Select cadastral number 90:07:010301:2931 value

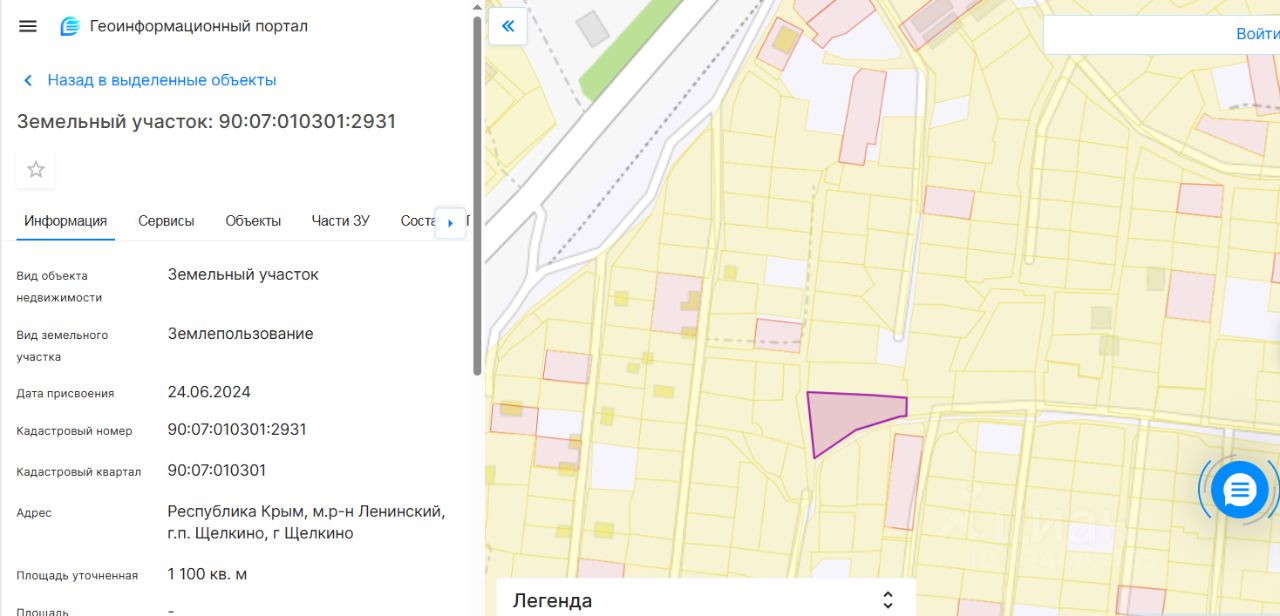point(237,430)
